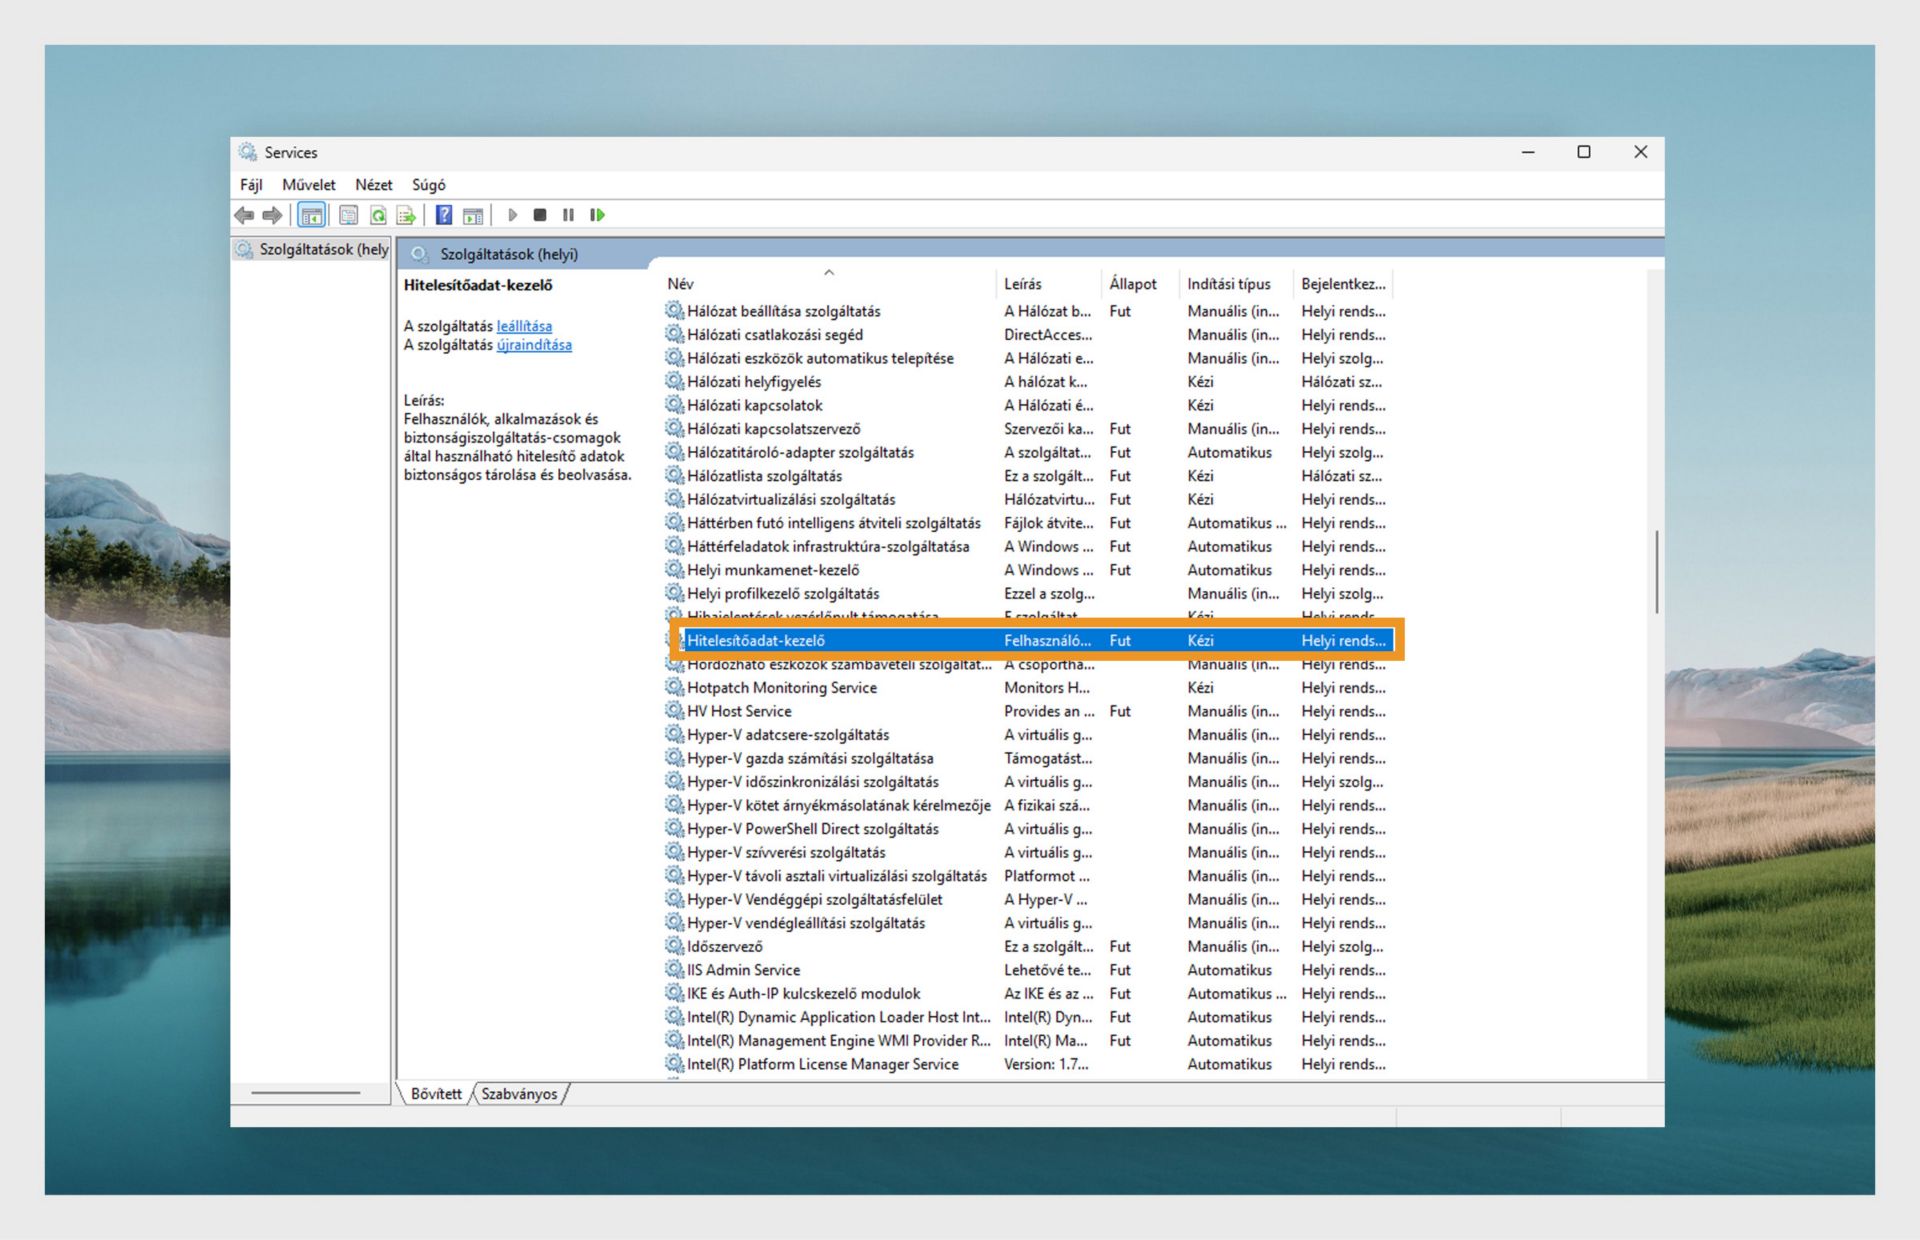Click the vertical scrollbar thumb
1920x1240 pixels.
[1656, 572]
